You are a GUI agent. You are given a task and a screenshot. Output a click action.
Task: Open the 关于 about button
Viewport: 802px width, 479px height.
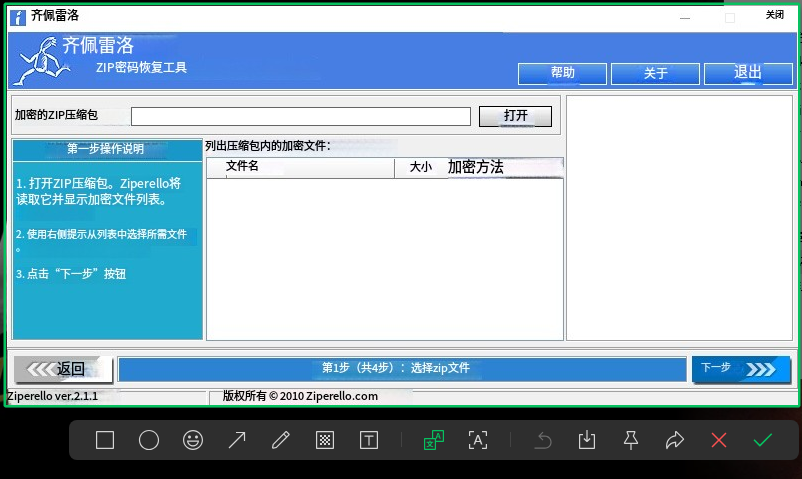655,73
